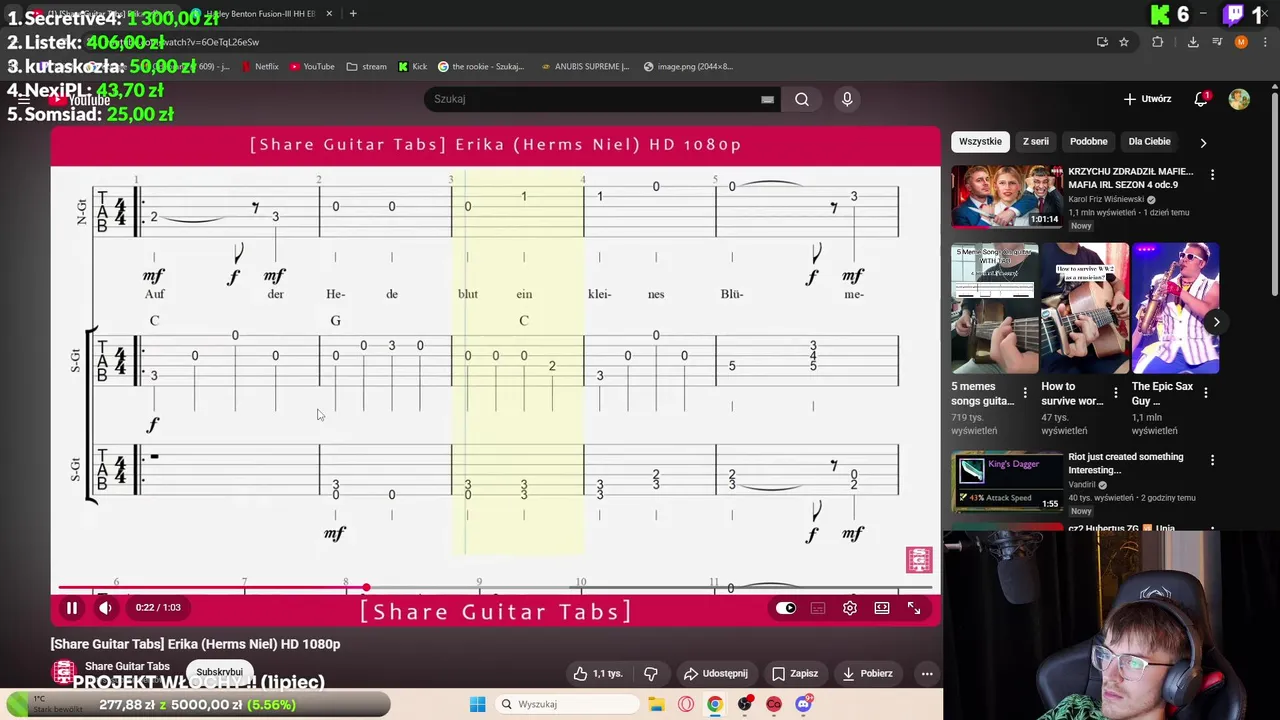This screenshot has width=1280, height=720.
Task: Switch to the Harley Benton Fusion-III tab
Action: (x=259, y=14)
